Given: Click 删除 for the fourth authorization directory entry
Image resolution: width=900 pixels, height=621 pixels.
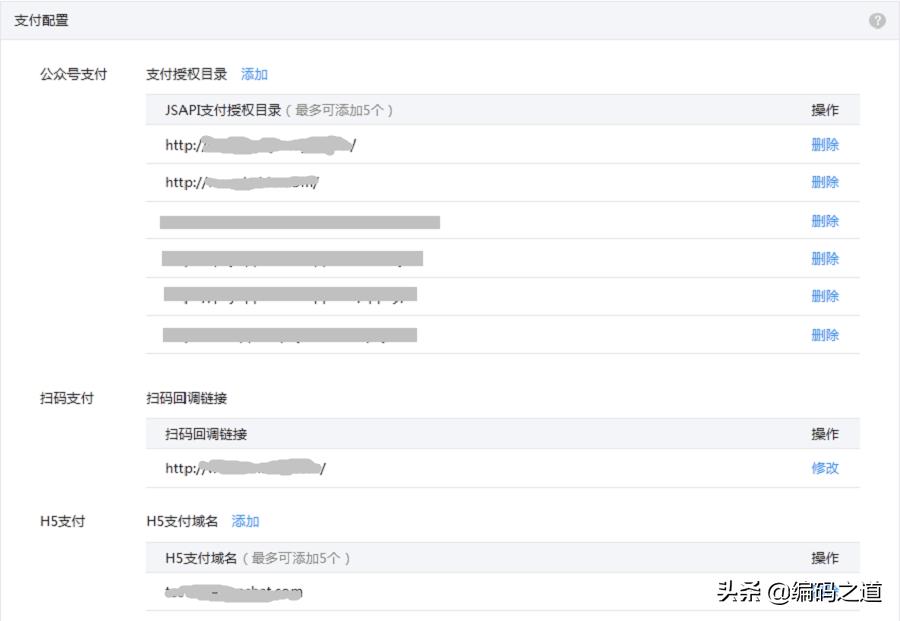Looking at the screenshot, I should pyautogui.click(x=826, y=258).
